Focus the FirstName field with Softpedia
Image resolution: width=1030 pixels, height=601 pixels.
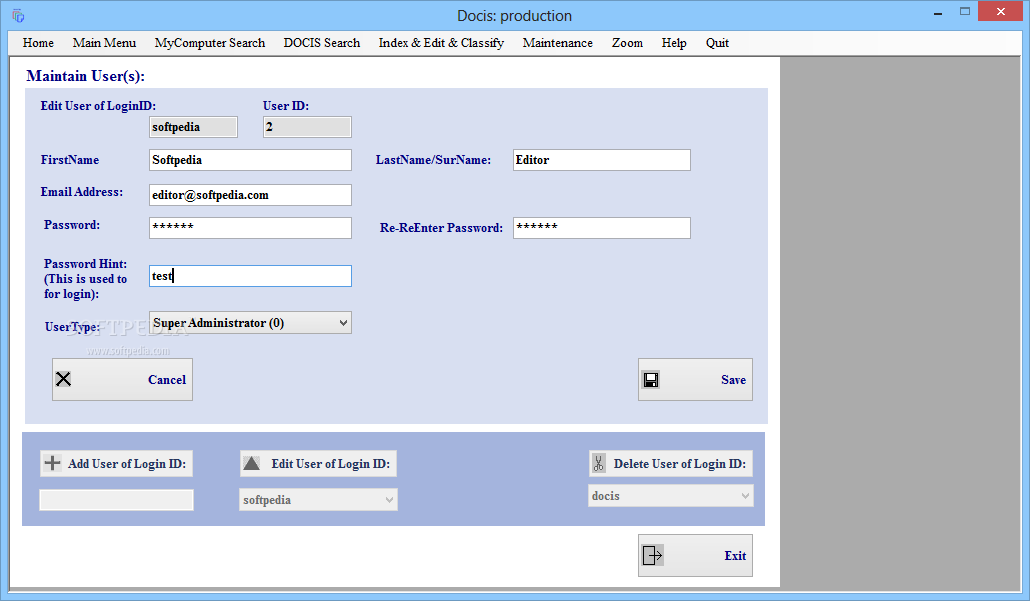click(x=250, y=160)
